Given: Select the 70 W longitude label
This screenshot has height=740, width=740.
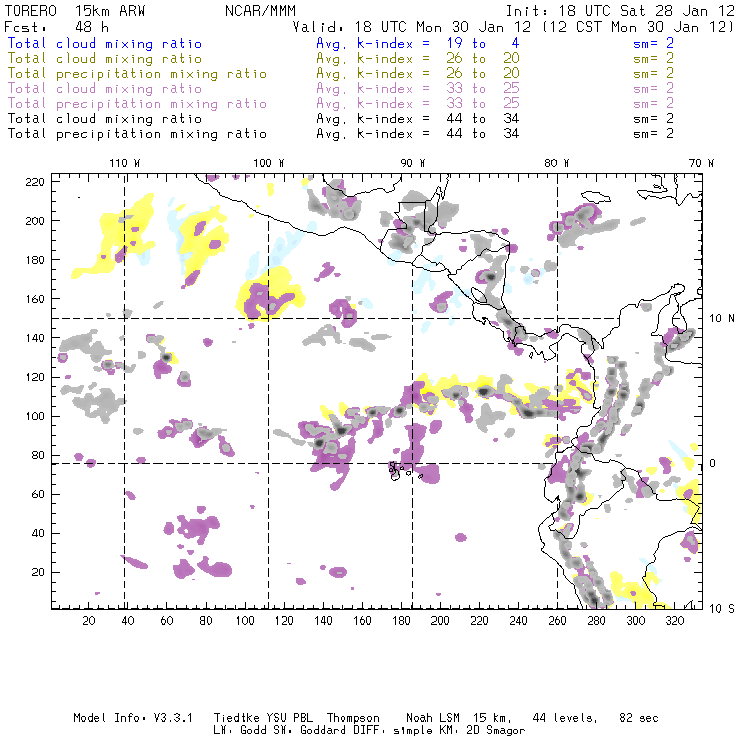Looking at the screenshot, I should pyautogui.click(x=701, y=163).
